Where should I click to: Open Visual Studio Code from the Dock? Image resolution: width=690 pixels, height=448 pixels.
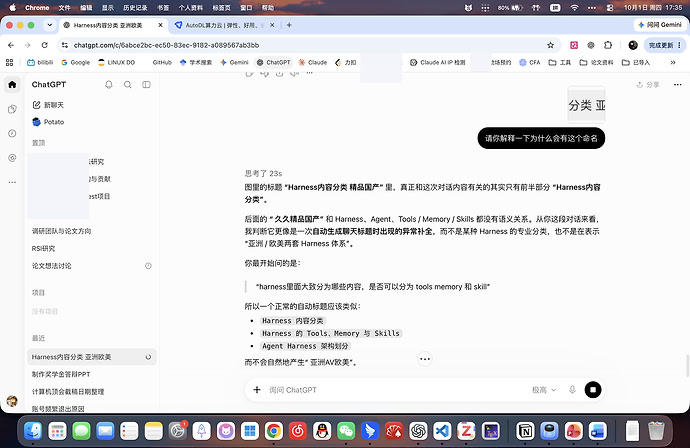442,431
